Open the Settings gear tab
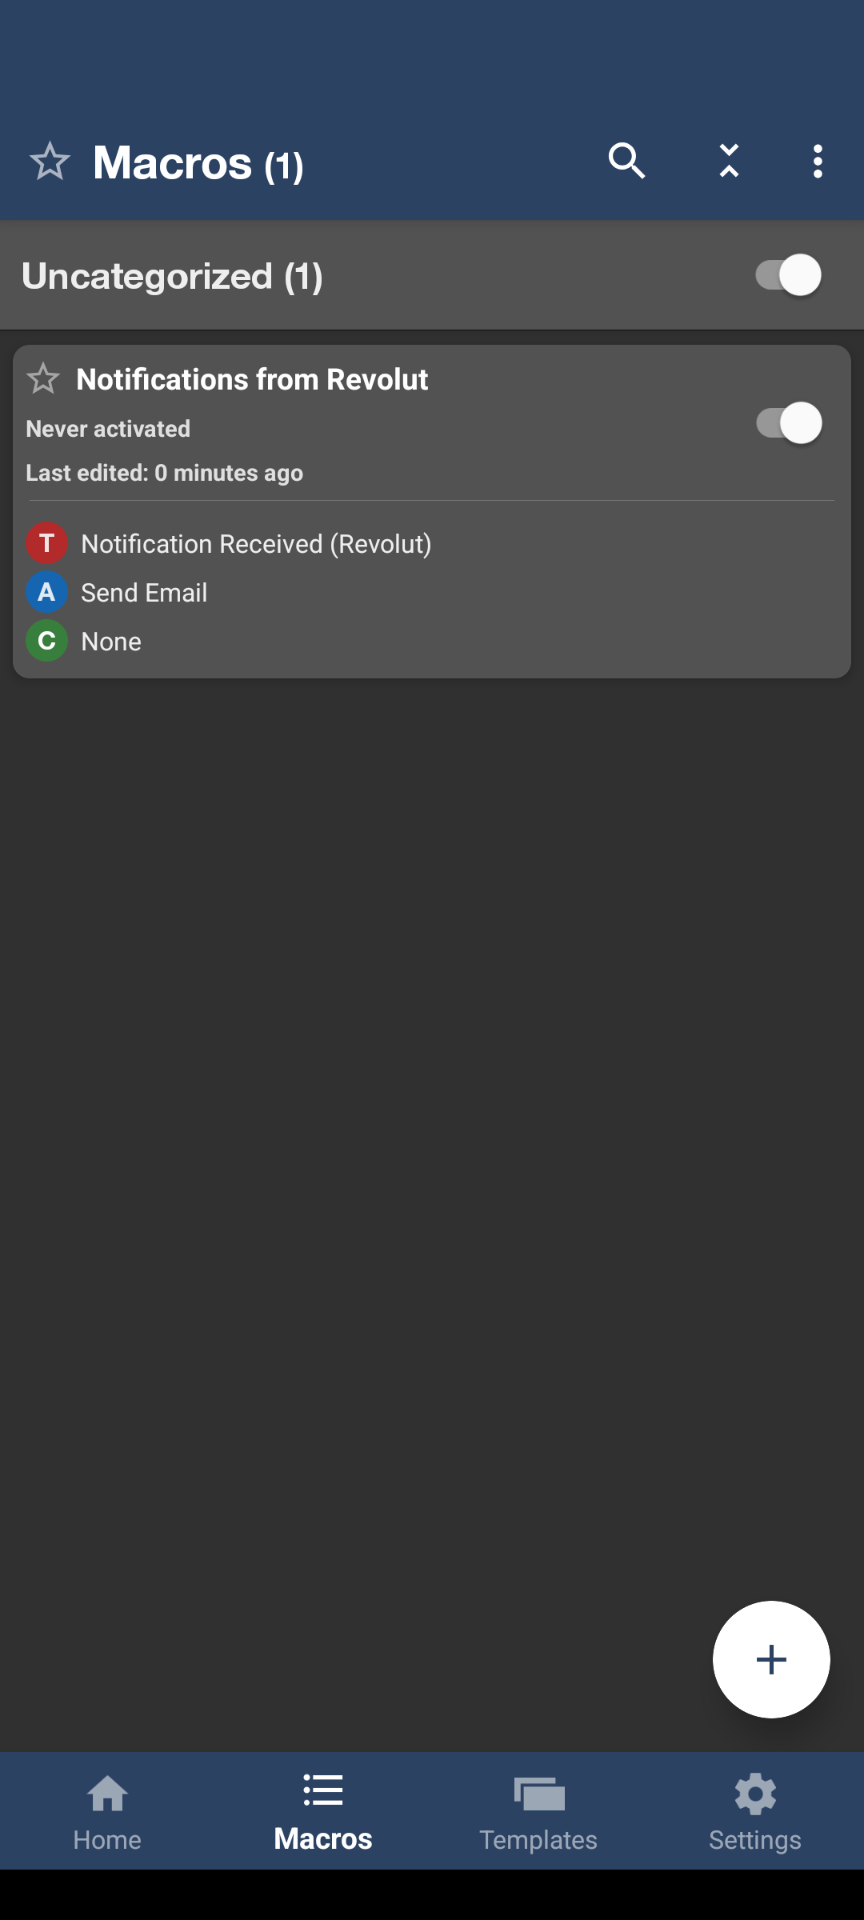Viewport: 864px width, 1920px height. (x=755, y=1812)
